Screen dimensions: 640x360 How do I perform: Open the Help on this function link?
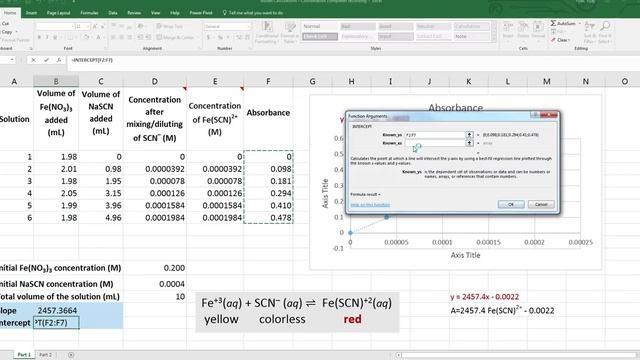pos(370,205)
